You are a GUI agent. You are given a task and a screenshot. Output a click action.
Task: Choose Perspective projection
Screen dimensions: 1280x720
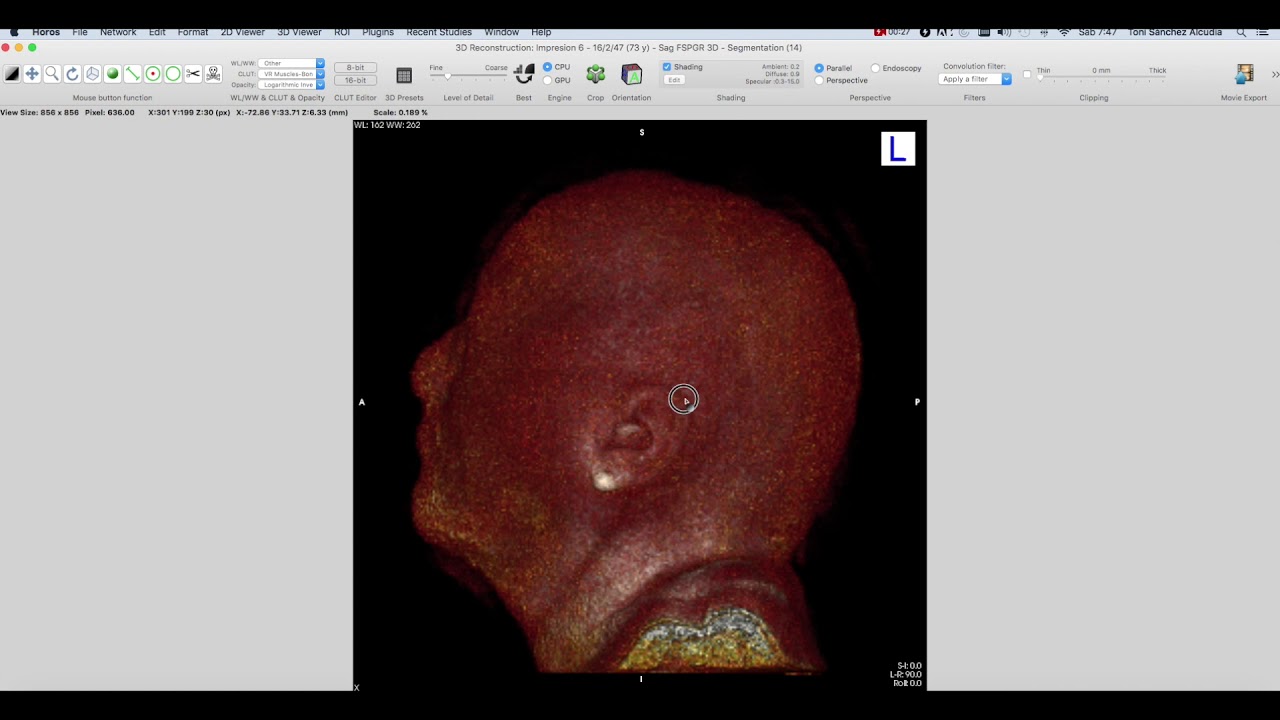[x=819, y=80]
